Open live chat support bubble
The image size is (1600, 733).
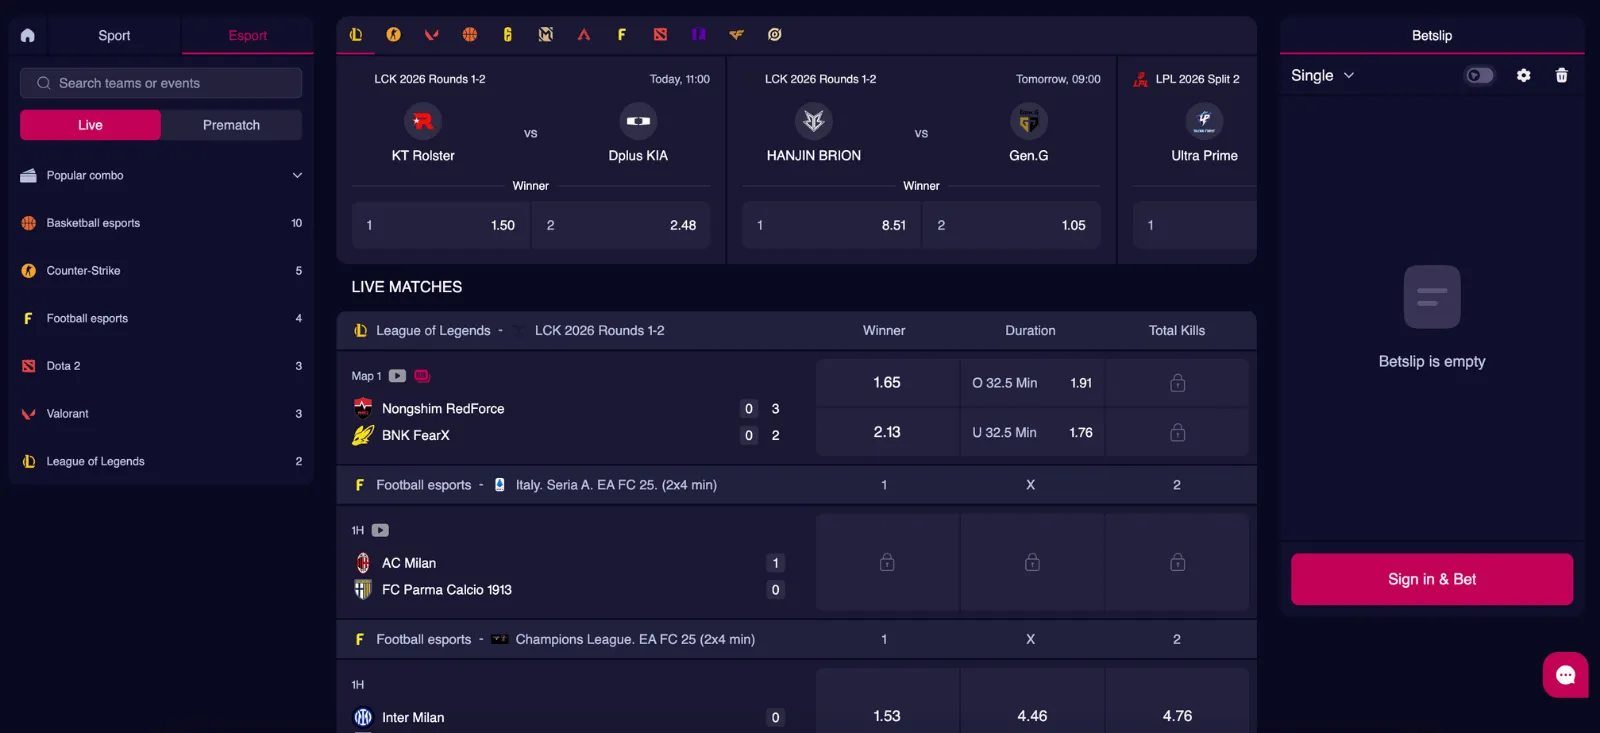pos(1565,675)
